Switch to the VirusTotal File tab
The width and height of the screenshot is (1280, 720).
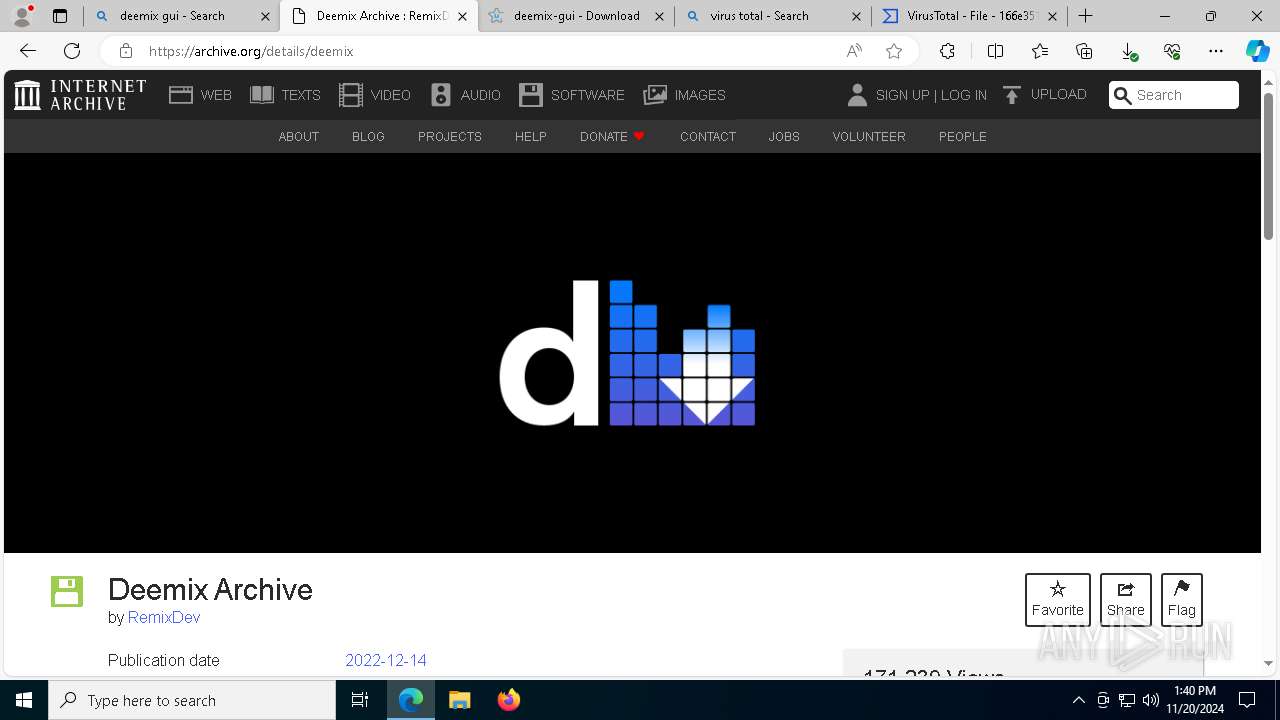click(970, 16)
